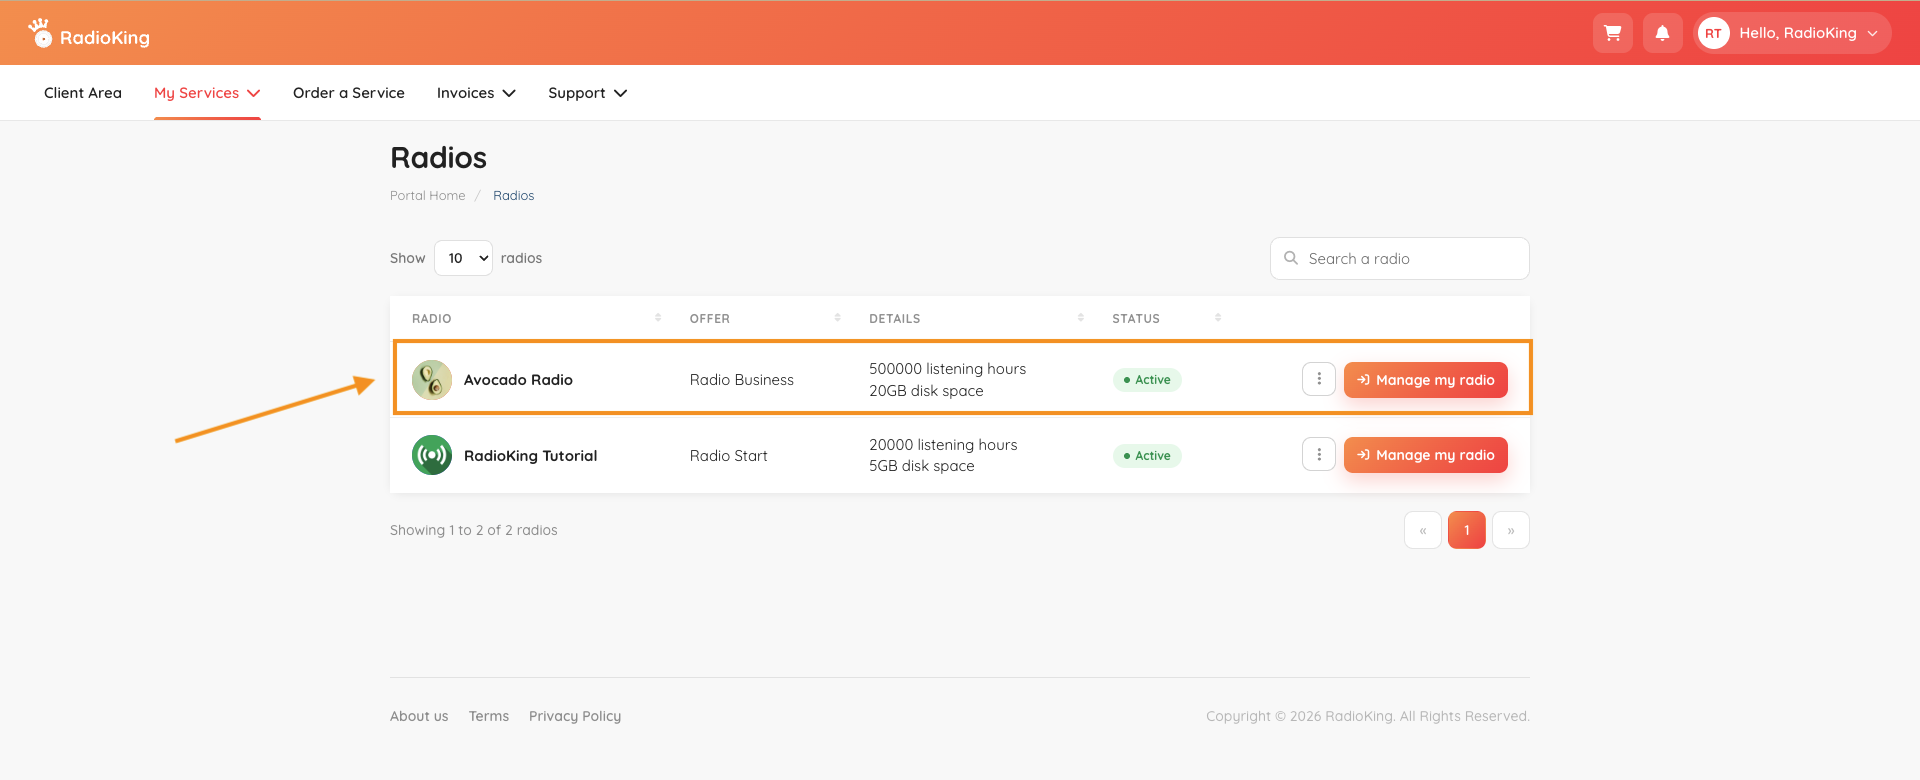Open more options for Avocado Radio
The image size is (1920, 780).
(x=1319, y=379)
